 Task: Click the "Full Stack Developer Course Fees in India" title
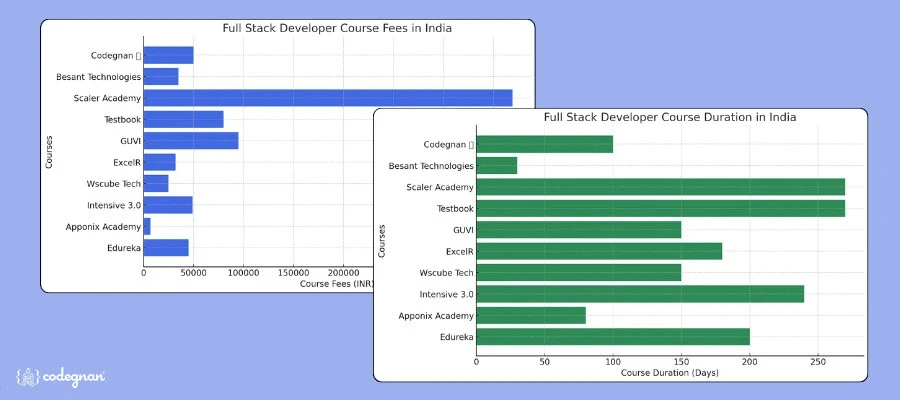(x=337, y=28)
